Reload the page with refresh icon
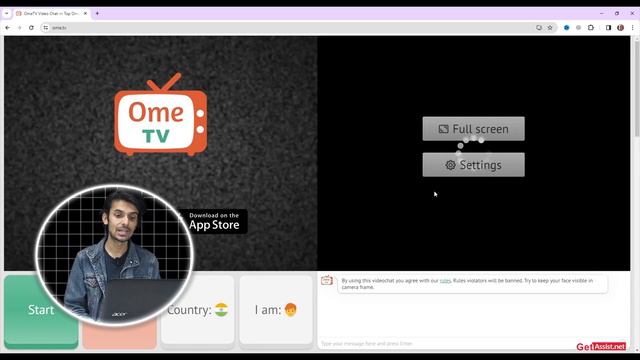 point(31,28)
